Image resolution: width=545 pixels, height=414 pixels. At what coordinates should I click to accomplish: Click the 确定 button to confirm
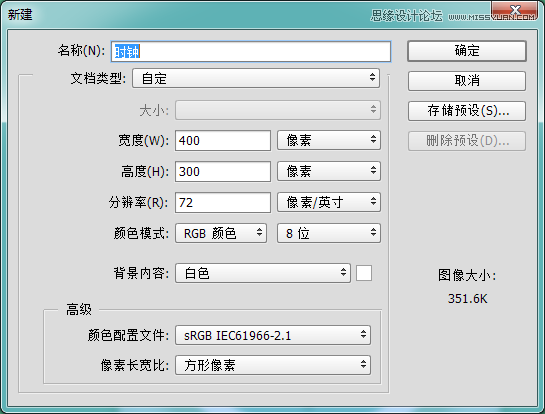[467, 51]
